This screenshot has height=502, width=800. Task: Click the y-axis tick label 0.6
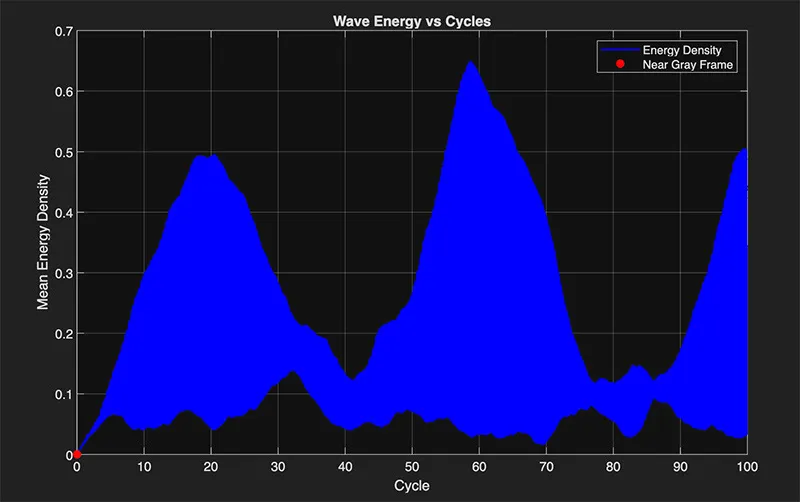[x=63, y=92]
